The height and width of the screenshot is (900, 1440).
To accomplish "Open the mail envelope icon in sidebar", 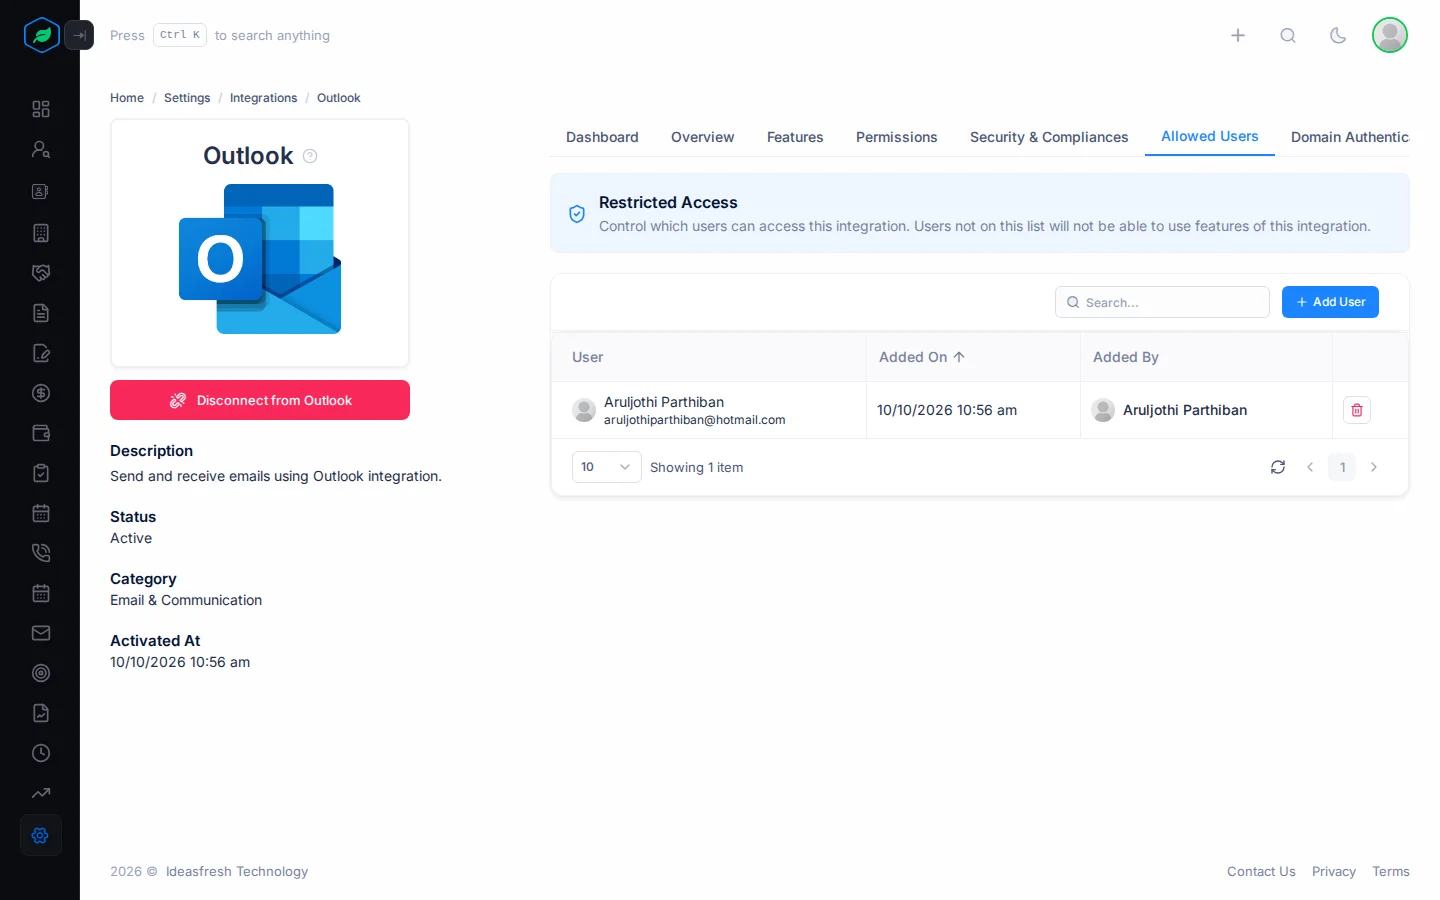I will click(x=41, y=633).
